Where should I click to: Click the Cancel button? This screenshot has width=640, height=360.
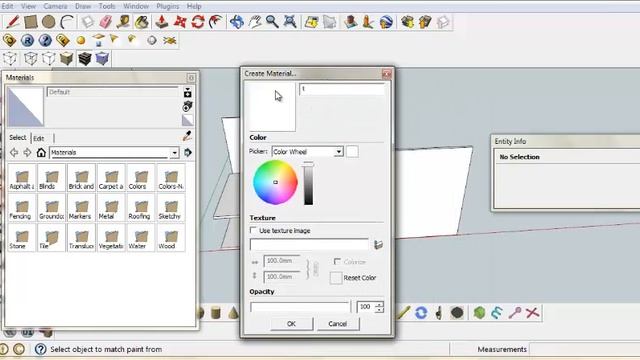[338, 324]
